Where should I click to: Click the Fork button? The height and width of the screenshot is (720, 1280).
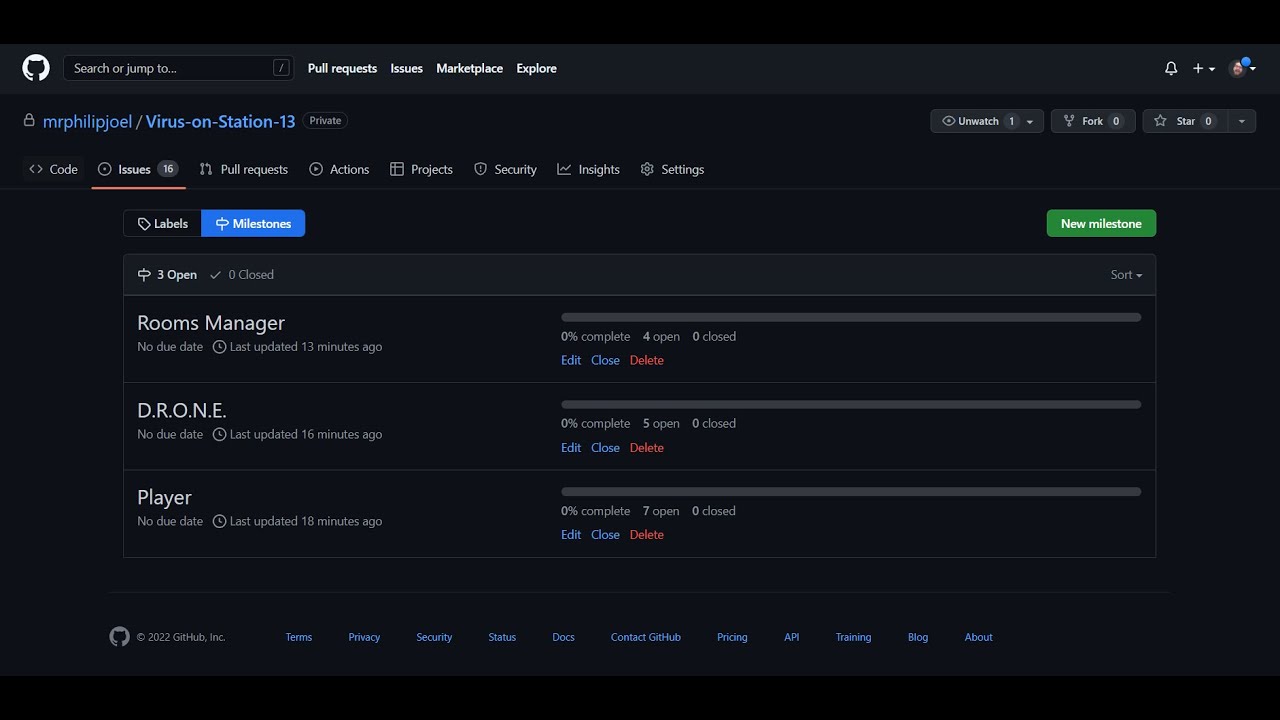coord(1093,121)
